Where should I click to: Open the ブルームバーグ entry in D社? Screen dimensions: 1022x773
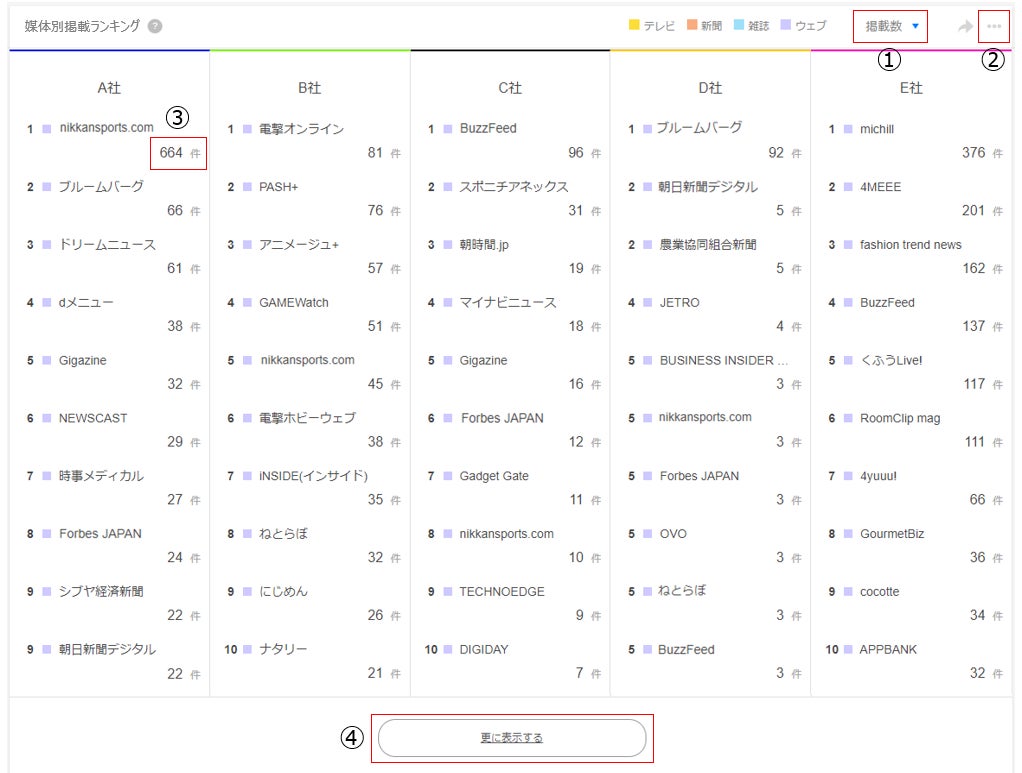point(699,128)
